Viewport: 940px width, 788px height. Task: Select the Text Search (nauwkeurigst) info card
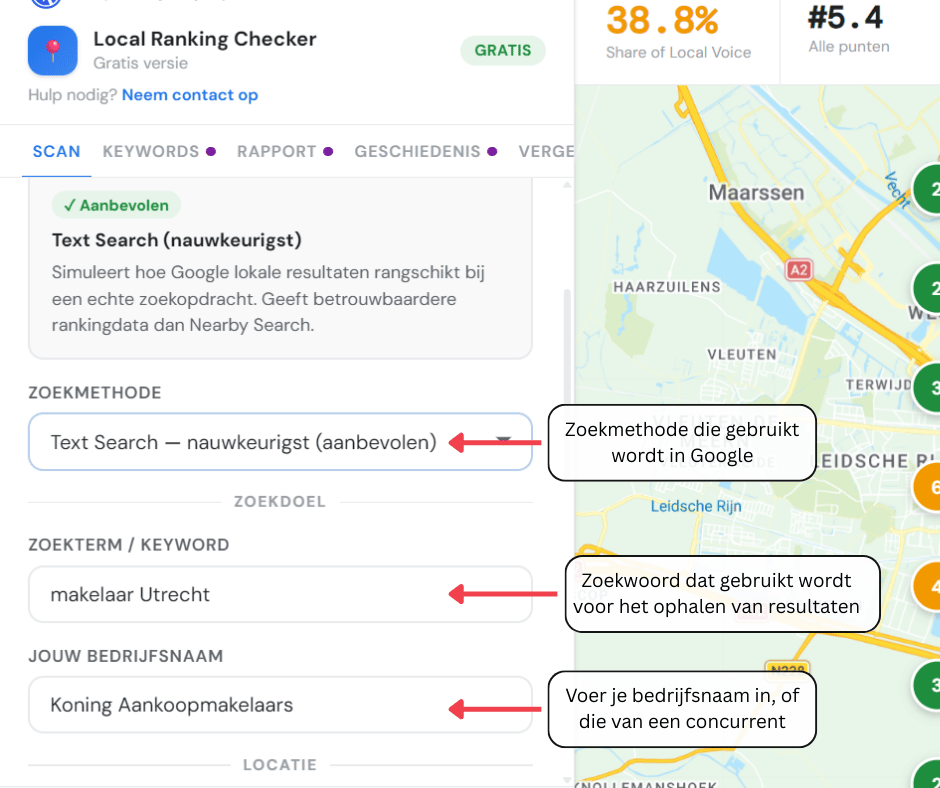280,268
